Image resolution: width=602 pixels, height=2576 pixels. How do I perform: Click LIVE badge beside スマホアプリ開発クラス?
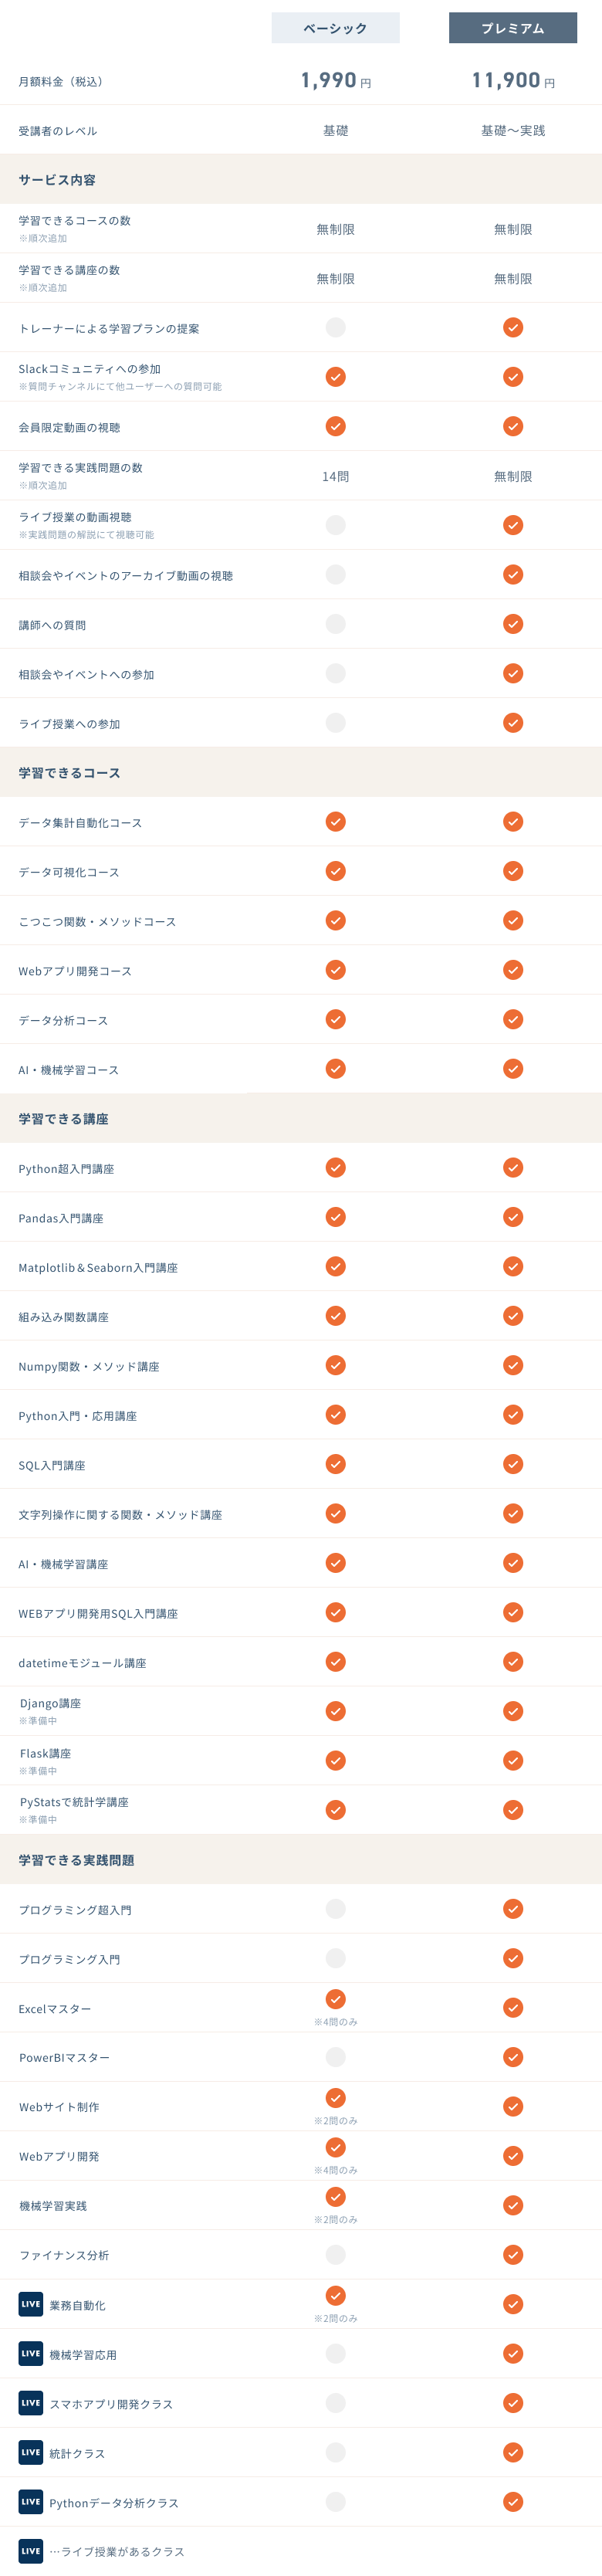(31, 2403)
